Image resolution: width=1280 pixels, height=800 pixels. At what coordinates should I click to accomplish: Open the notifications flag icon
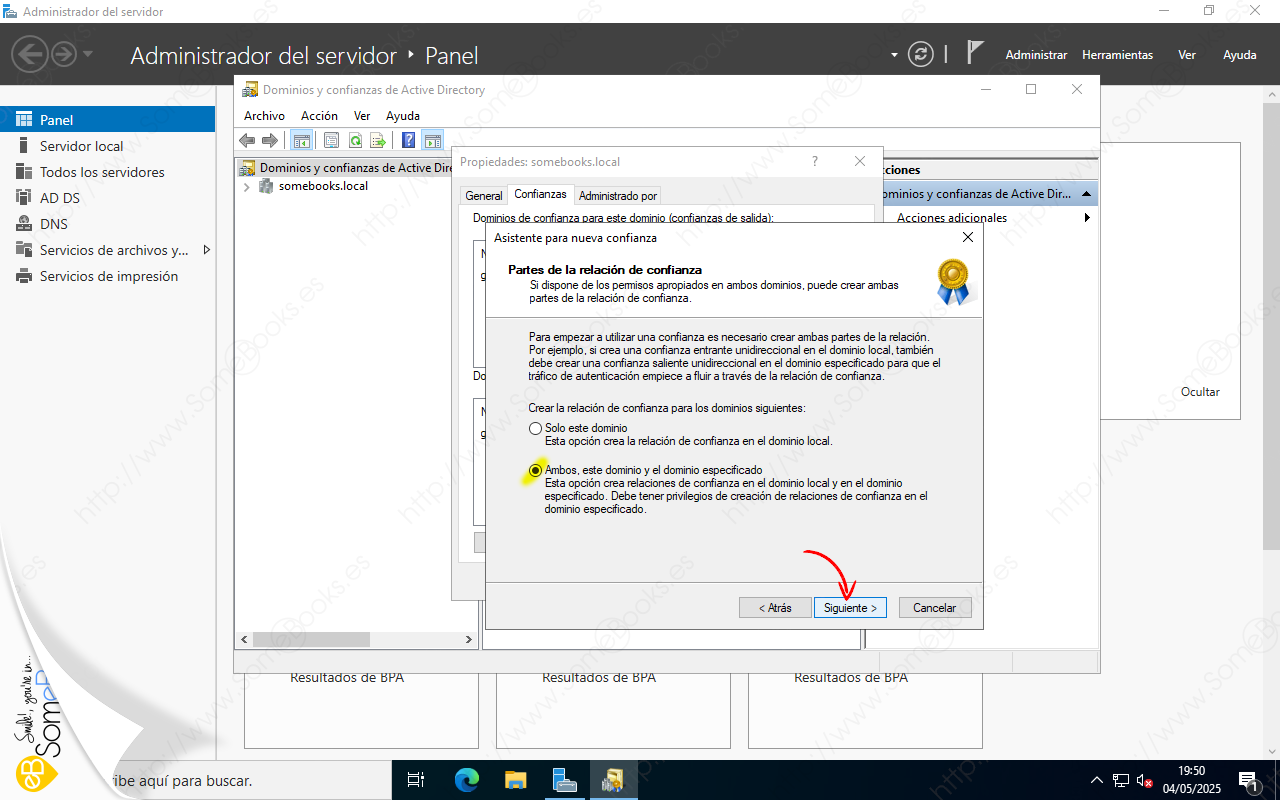coord(976,54)
